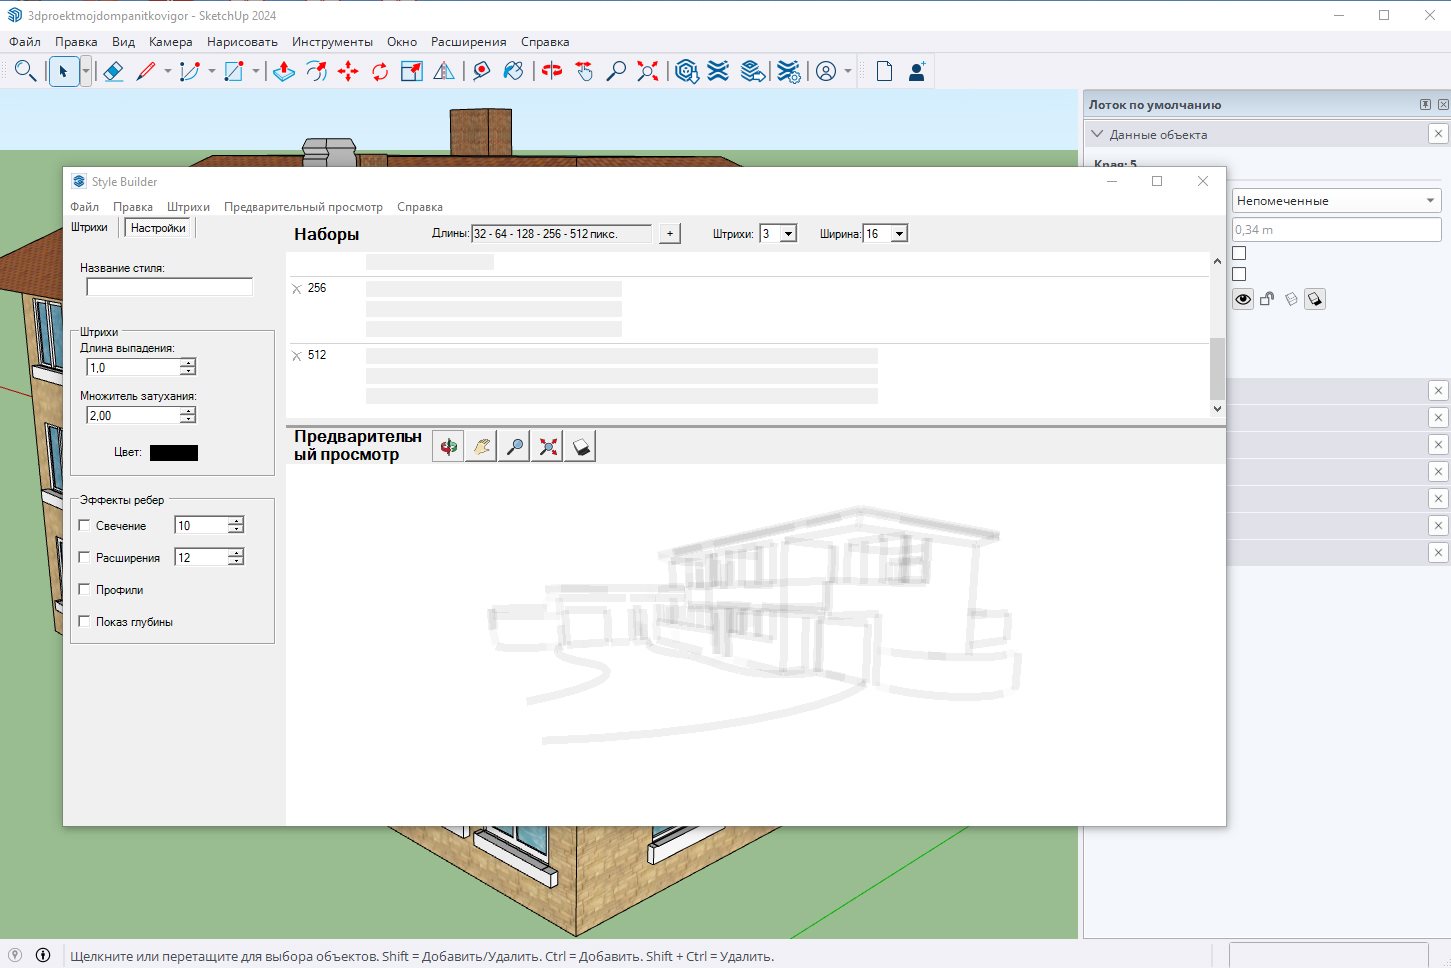Open the account icon dropdown arrow
1451x968 pixels.
[x=847, y=71]
